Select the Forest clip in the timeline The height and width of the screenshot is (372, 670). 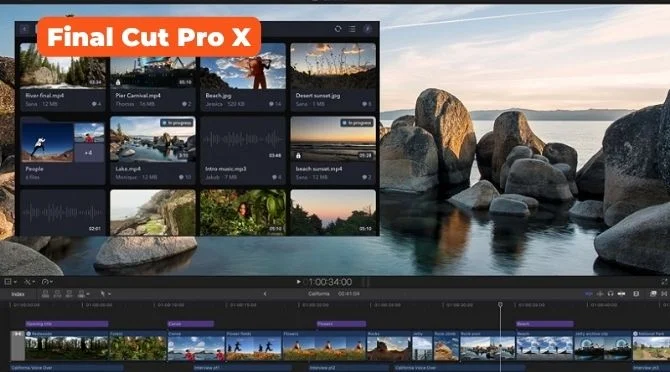138,346
